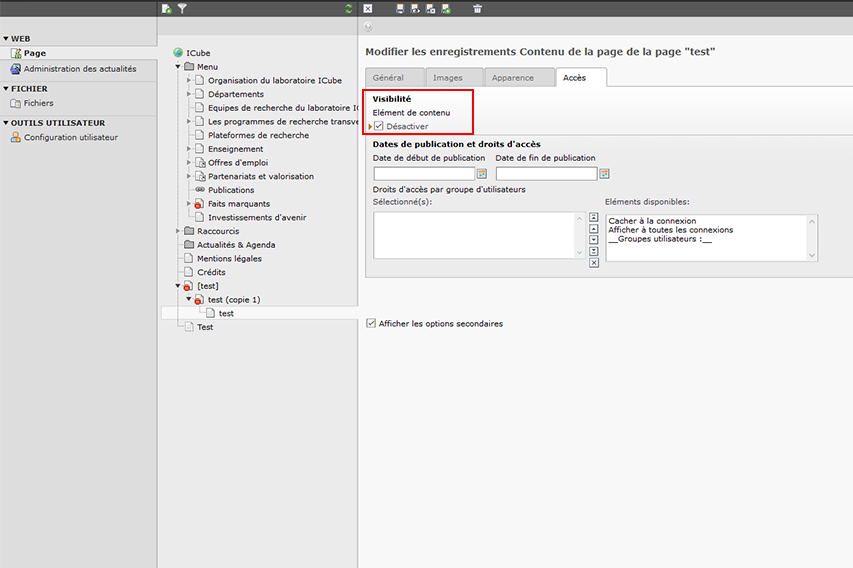
Task: Switch to the Général tab
Action: [x=394, y=77]
